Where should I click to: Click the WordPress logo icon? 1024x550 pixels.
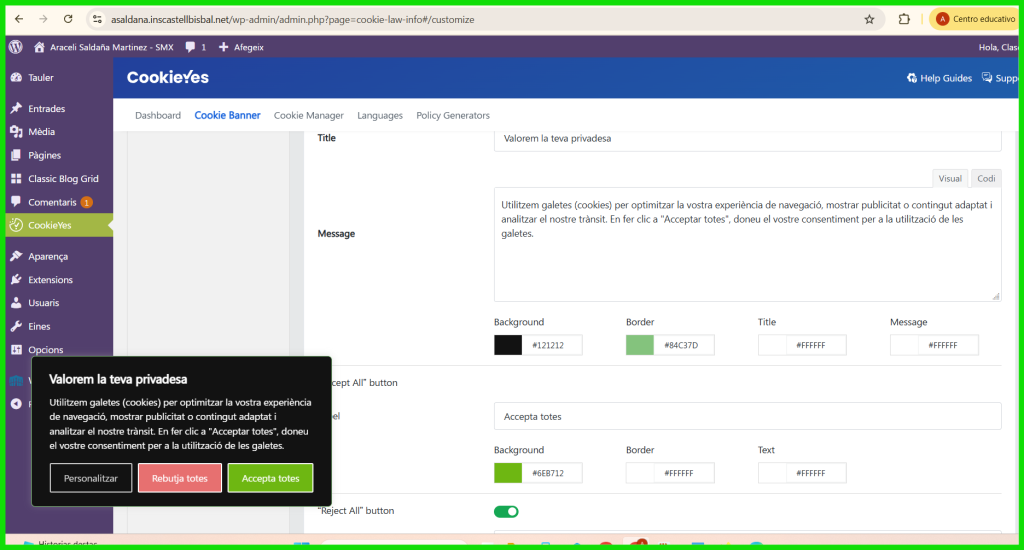pyautogui.click(x=15, y=47)
